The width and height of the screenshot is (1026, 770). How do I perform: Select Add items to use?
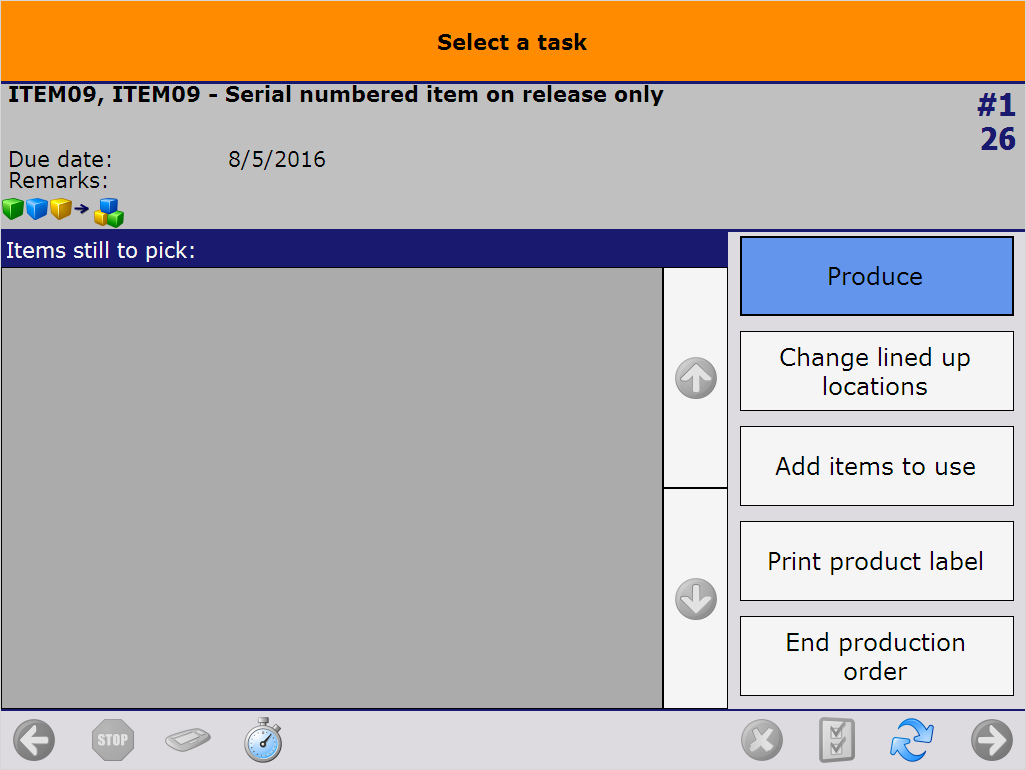(876, 466)
